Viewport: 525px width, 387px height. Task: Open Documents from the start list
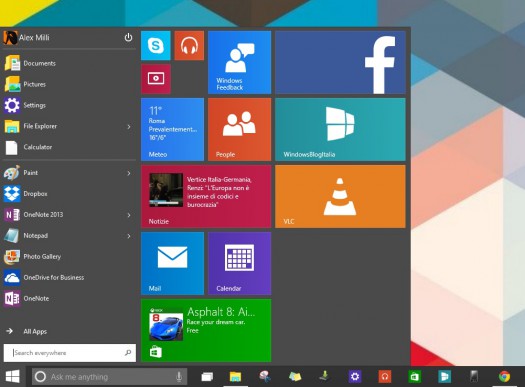pos(69,63)
